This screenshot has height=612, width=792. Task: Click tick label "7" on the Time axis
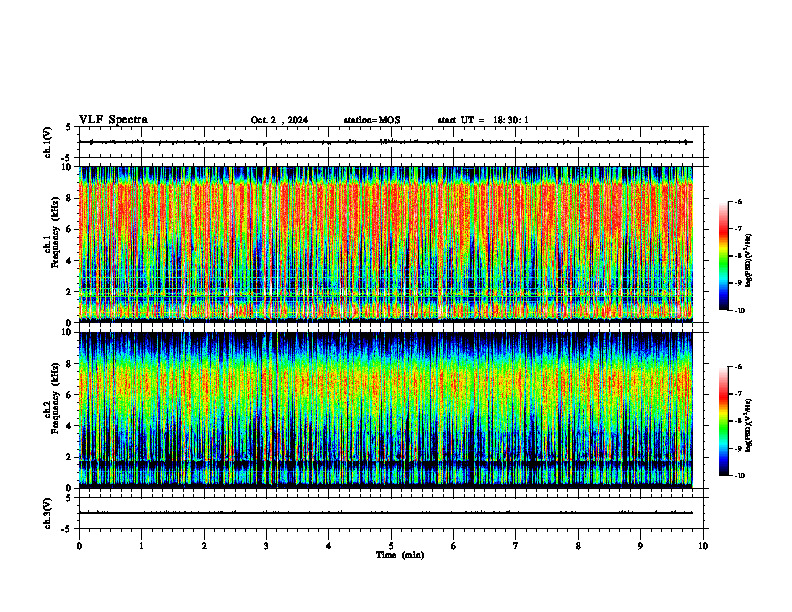tap(516, 546)
